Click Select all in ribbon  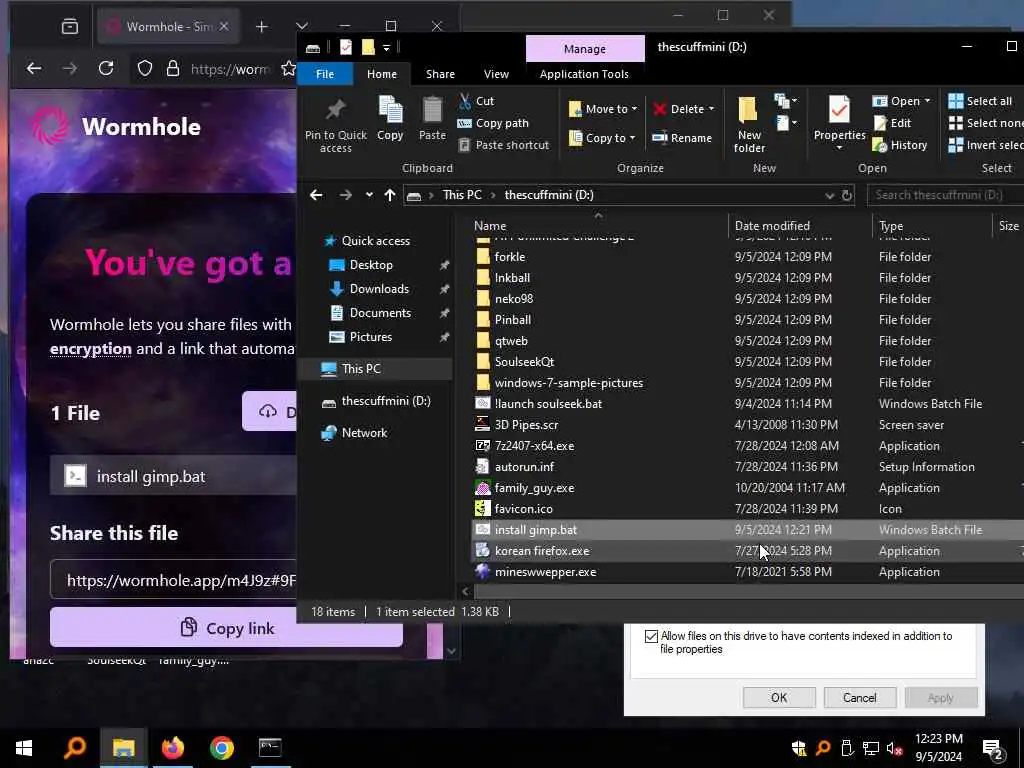coord(980,101)
